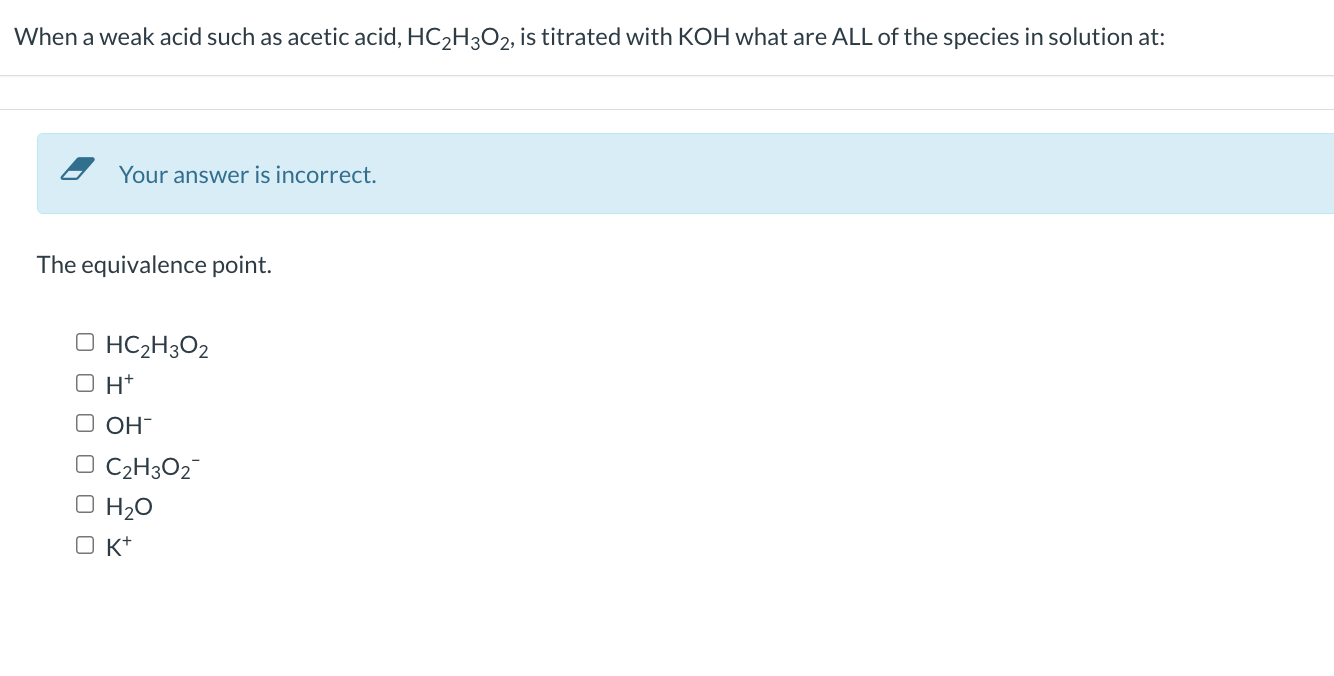Click 'The equivalence point.' heading

point(153,264)
